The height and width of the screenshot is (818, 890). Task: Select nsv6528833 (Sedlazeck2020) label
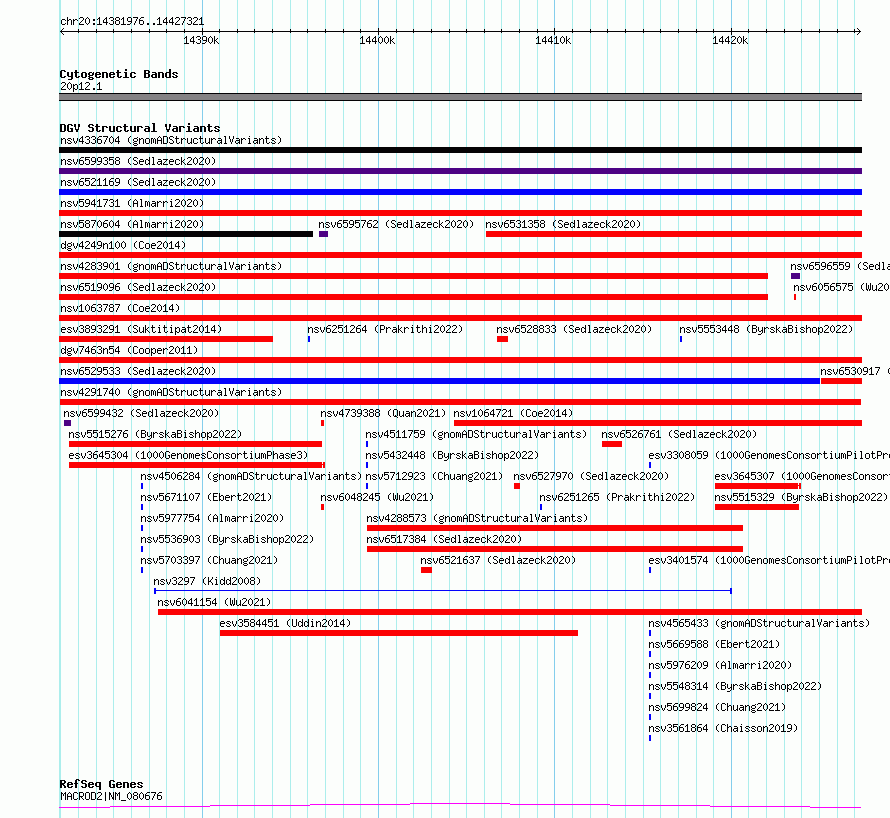574,329
